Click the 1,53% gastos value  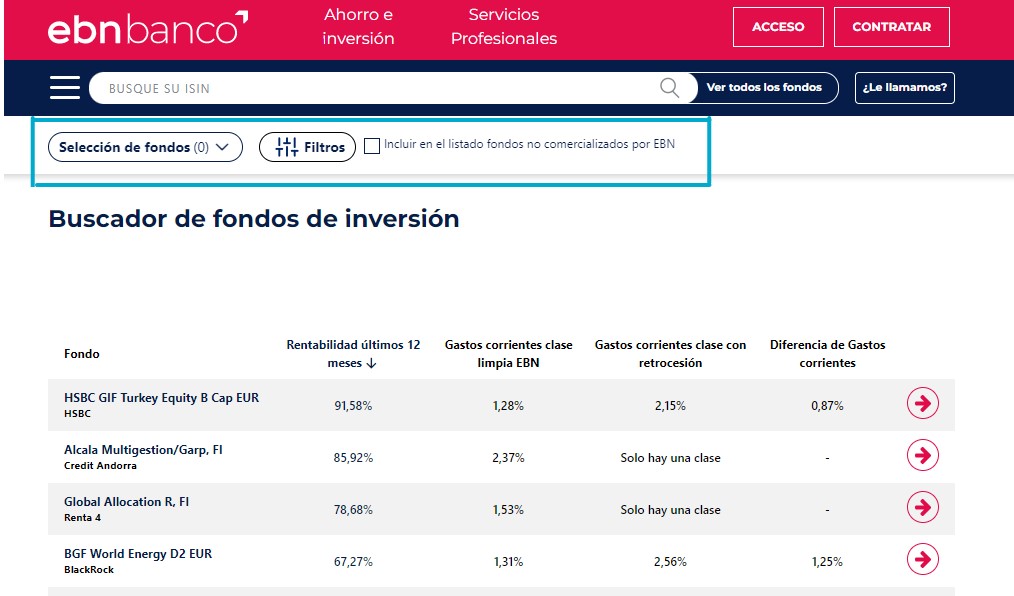(508, 510)
